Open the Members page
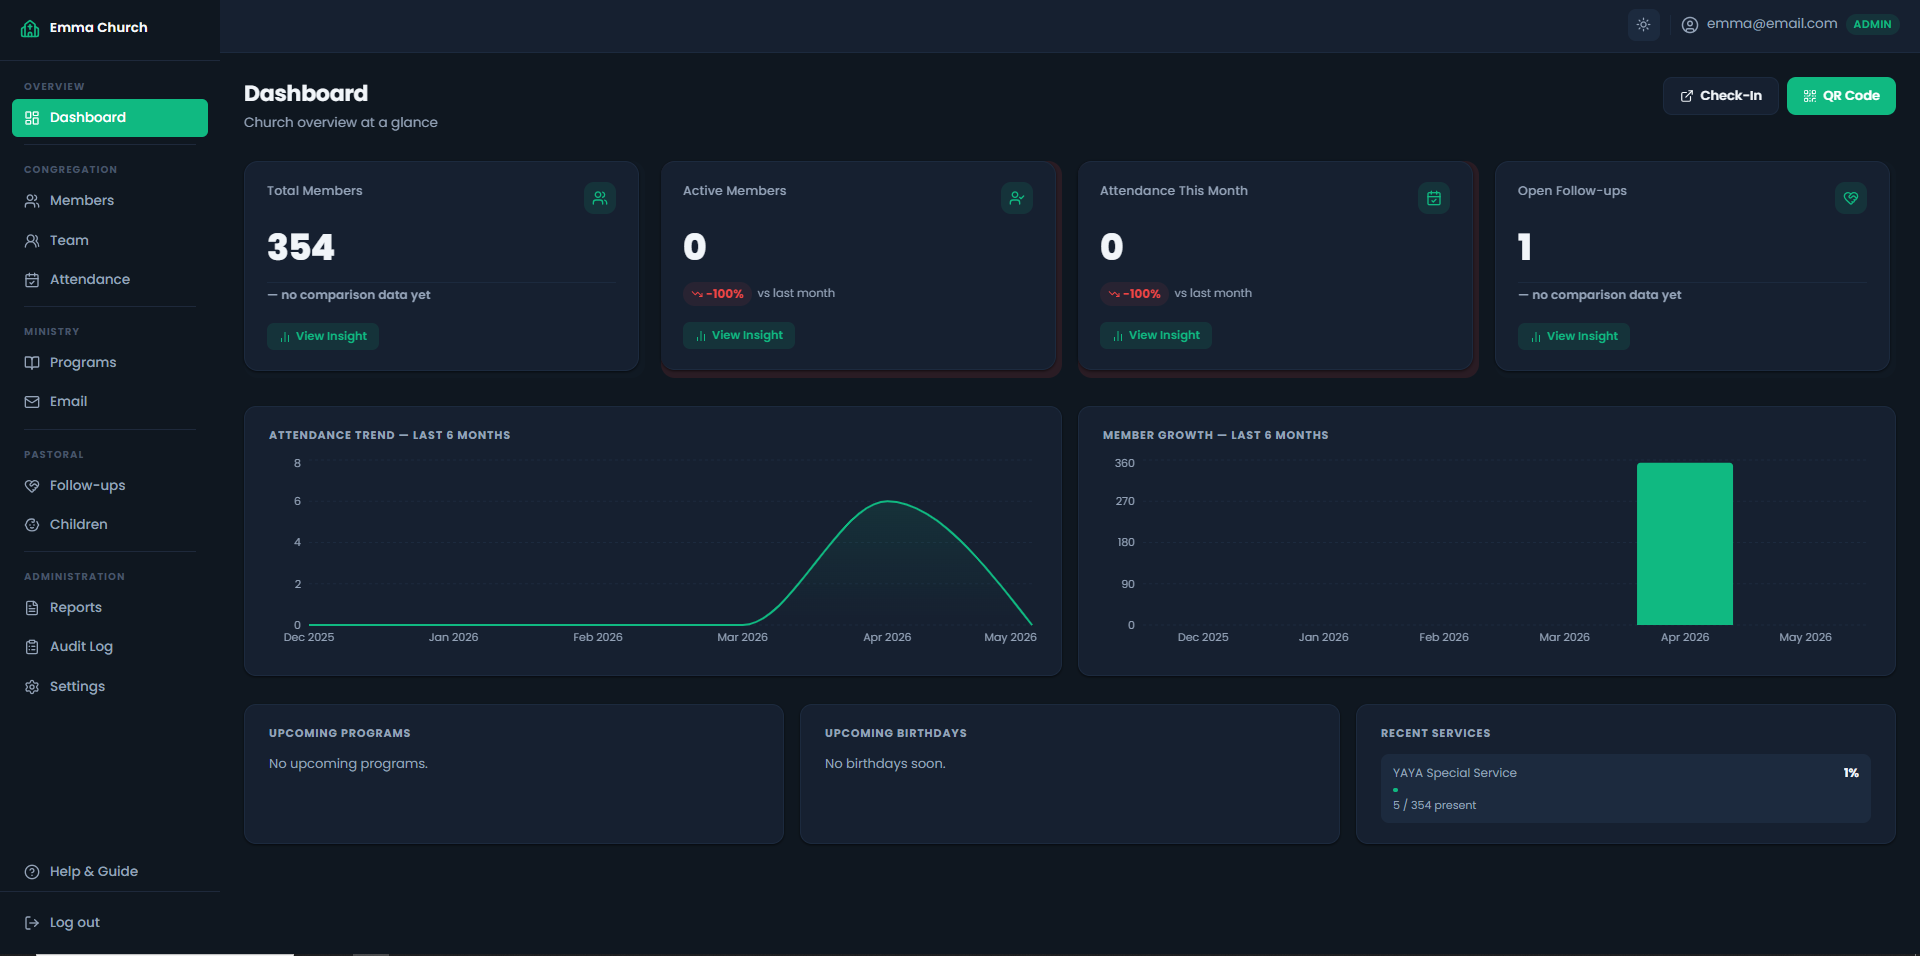Viewport: 1920px width, 956px height. [x=110, y=201]
